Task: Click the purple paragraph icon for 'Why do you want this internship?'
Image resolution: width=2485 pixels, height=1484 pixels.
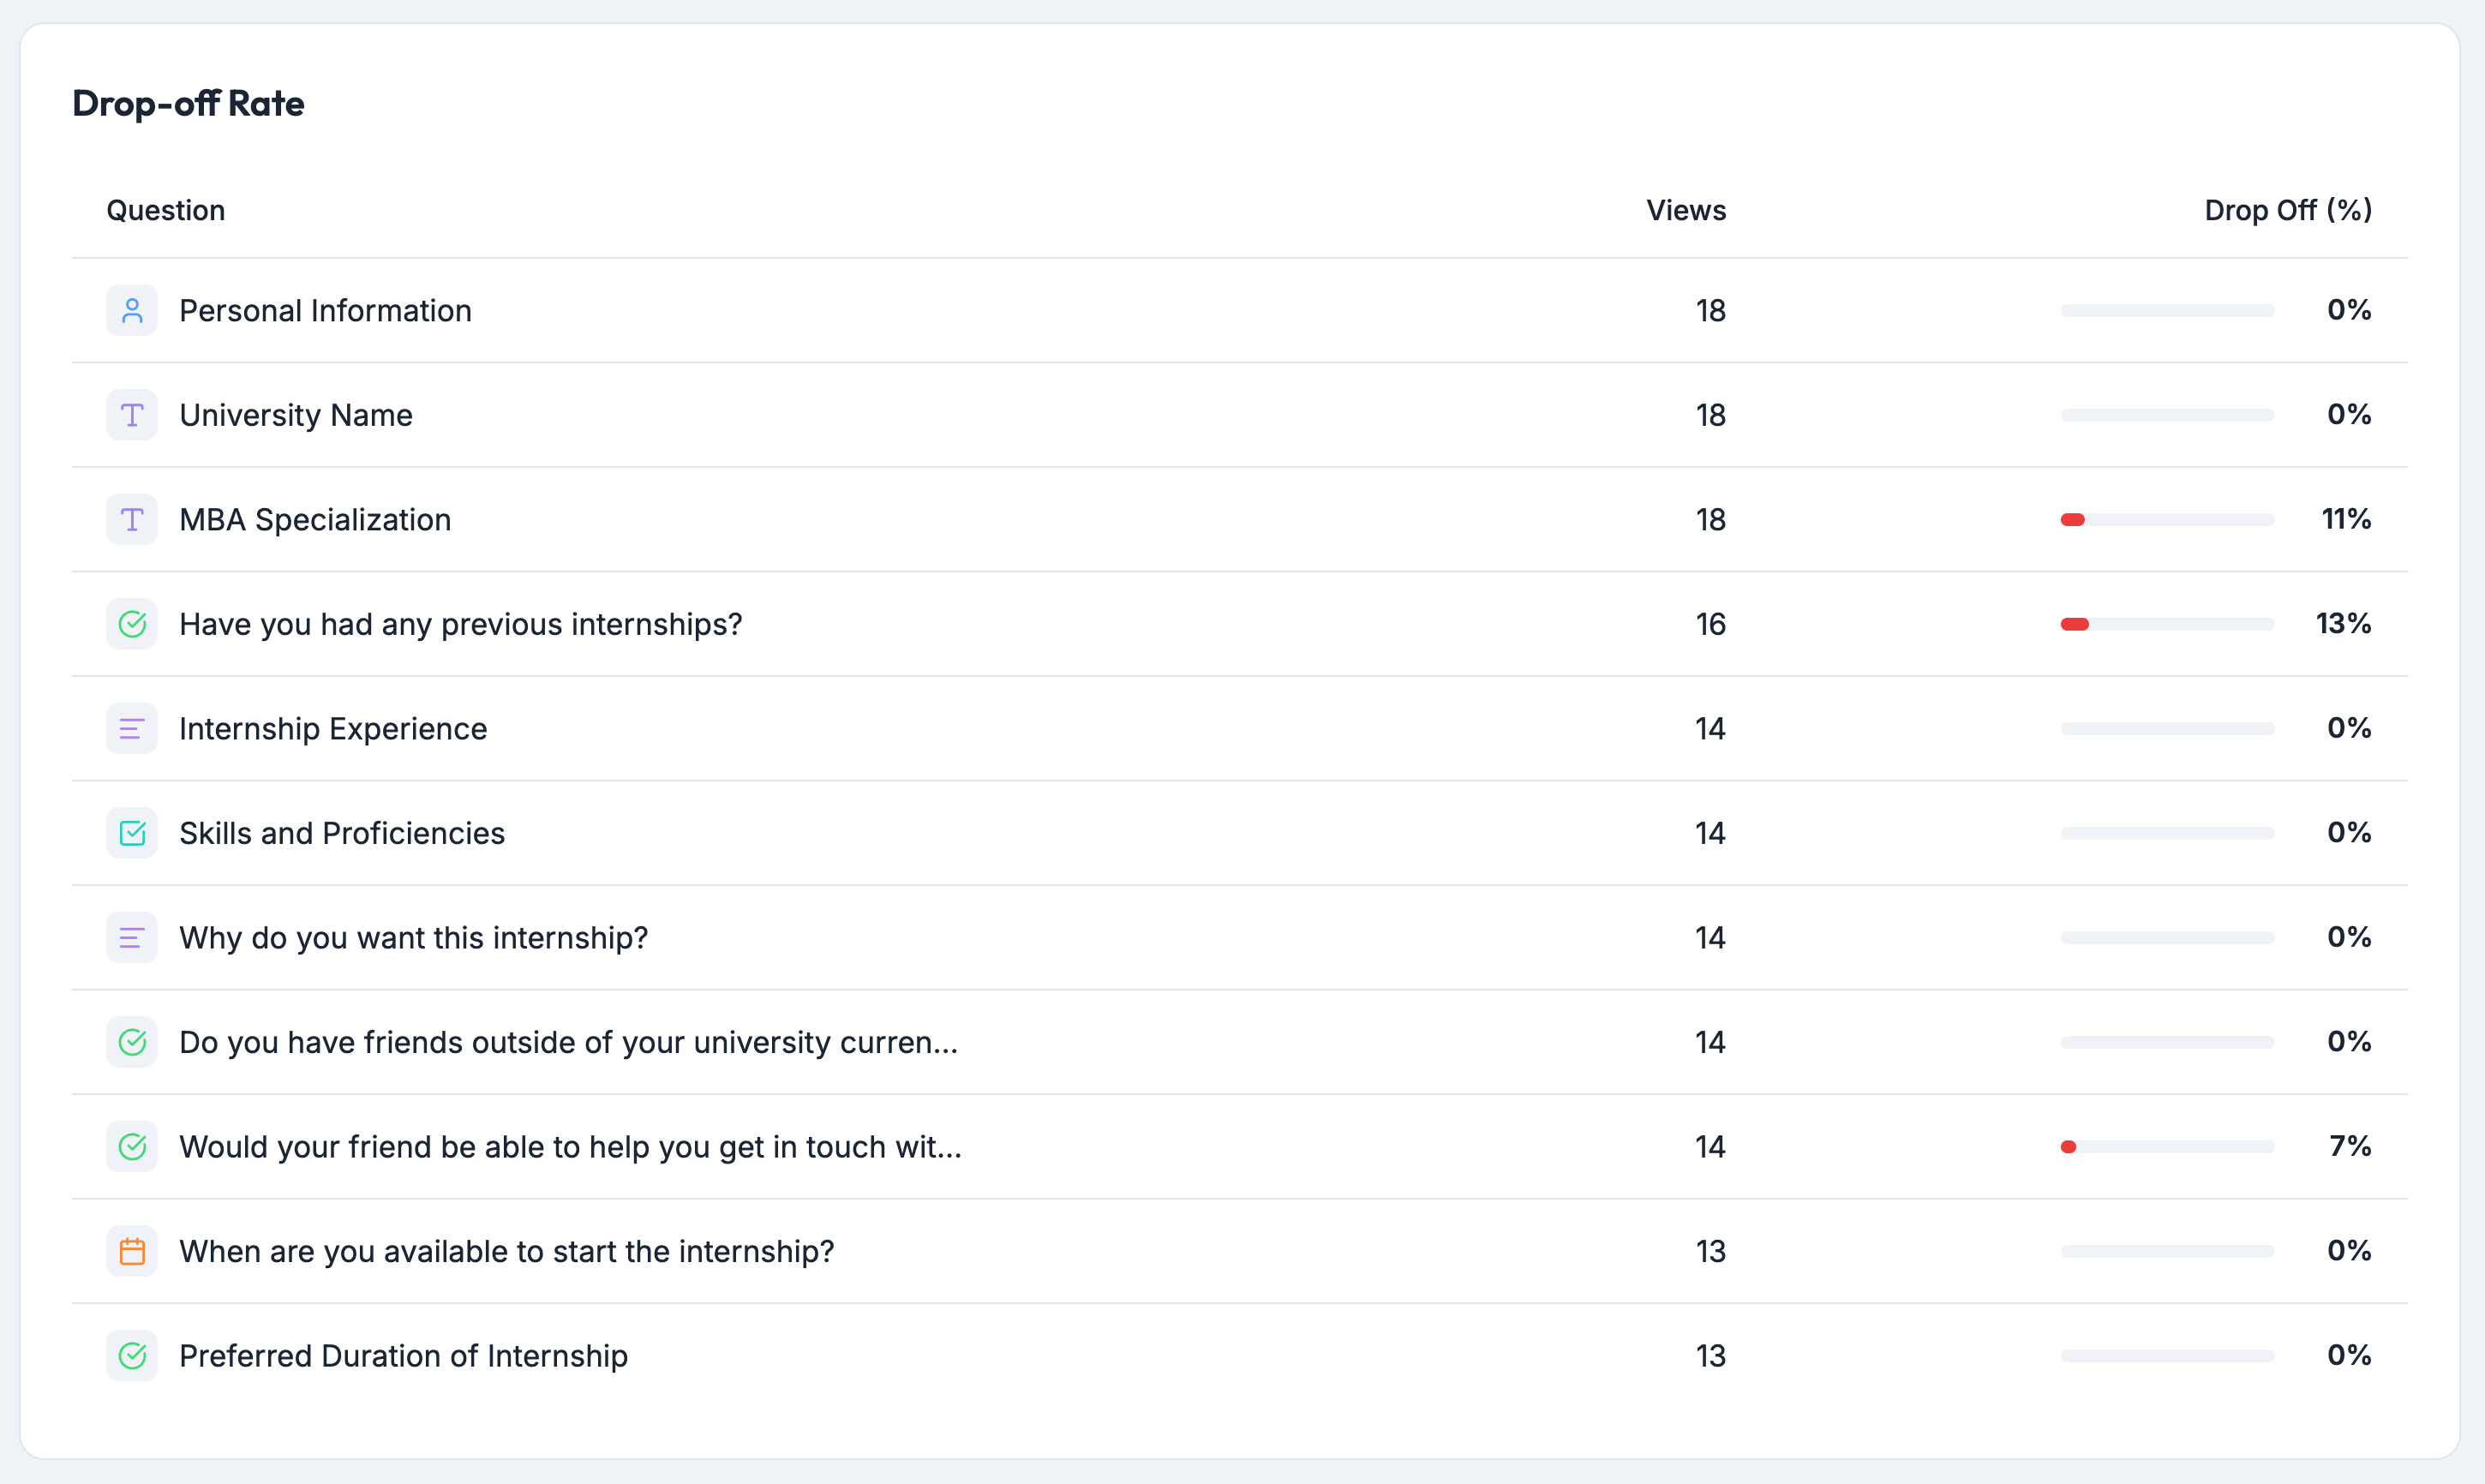Action: coord(131,937)
